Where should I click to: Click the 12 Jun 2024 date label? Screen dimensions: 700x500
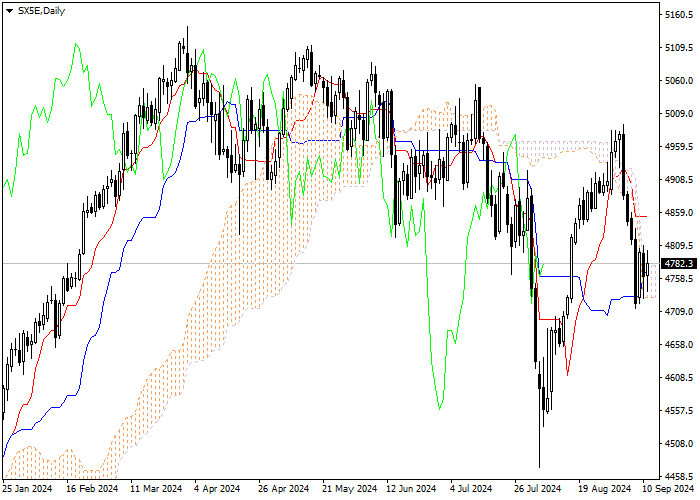point(411,489)
